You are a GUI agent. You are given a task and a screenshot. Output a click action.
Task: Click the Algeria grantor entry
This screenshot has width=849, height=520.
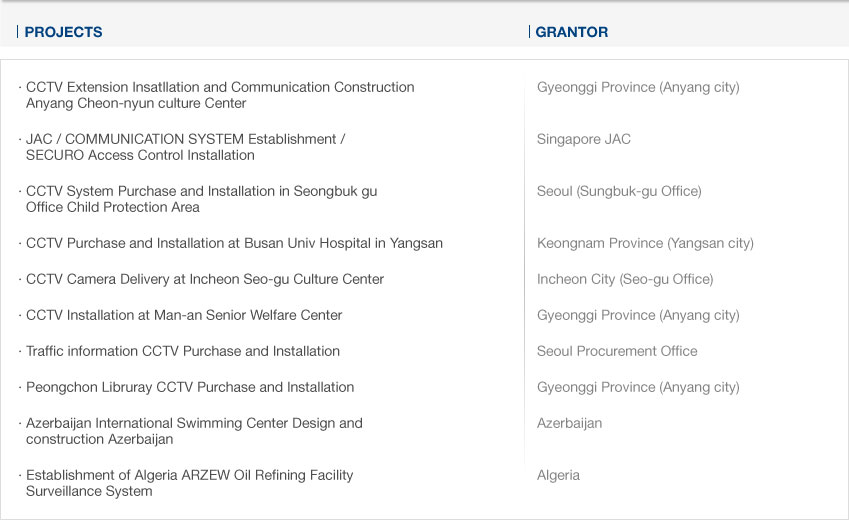[x=558, y=475]
